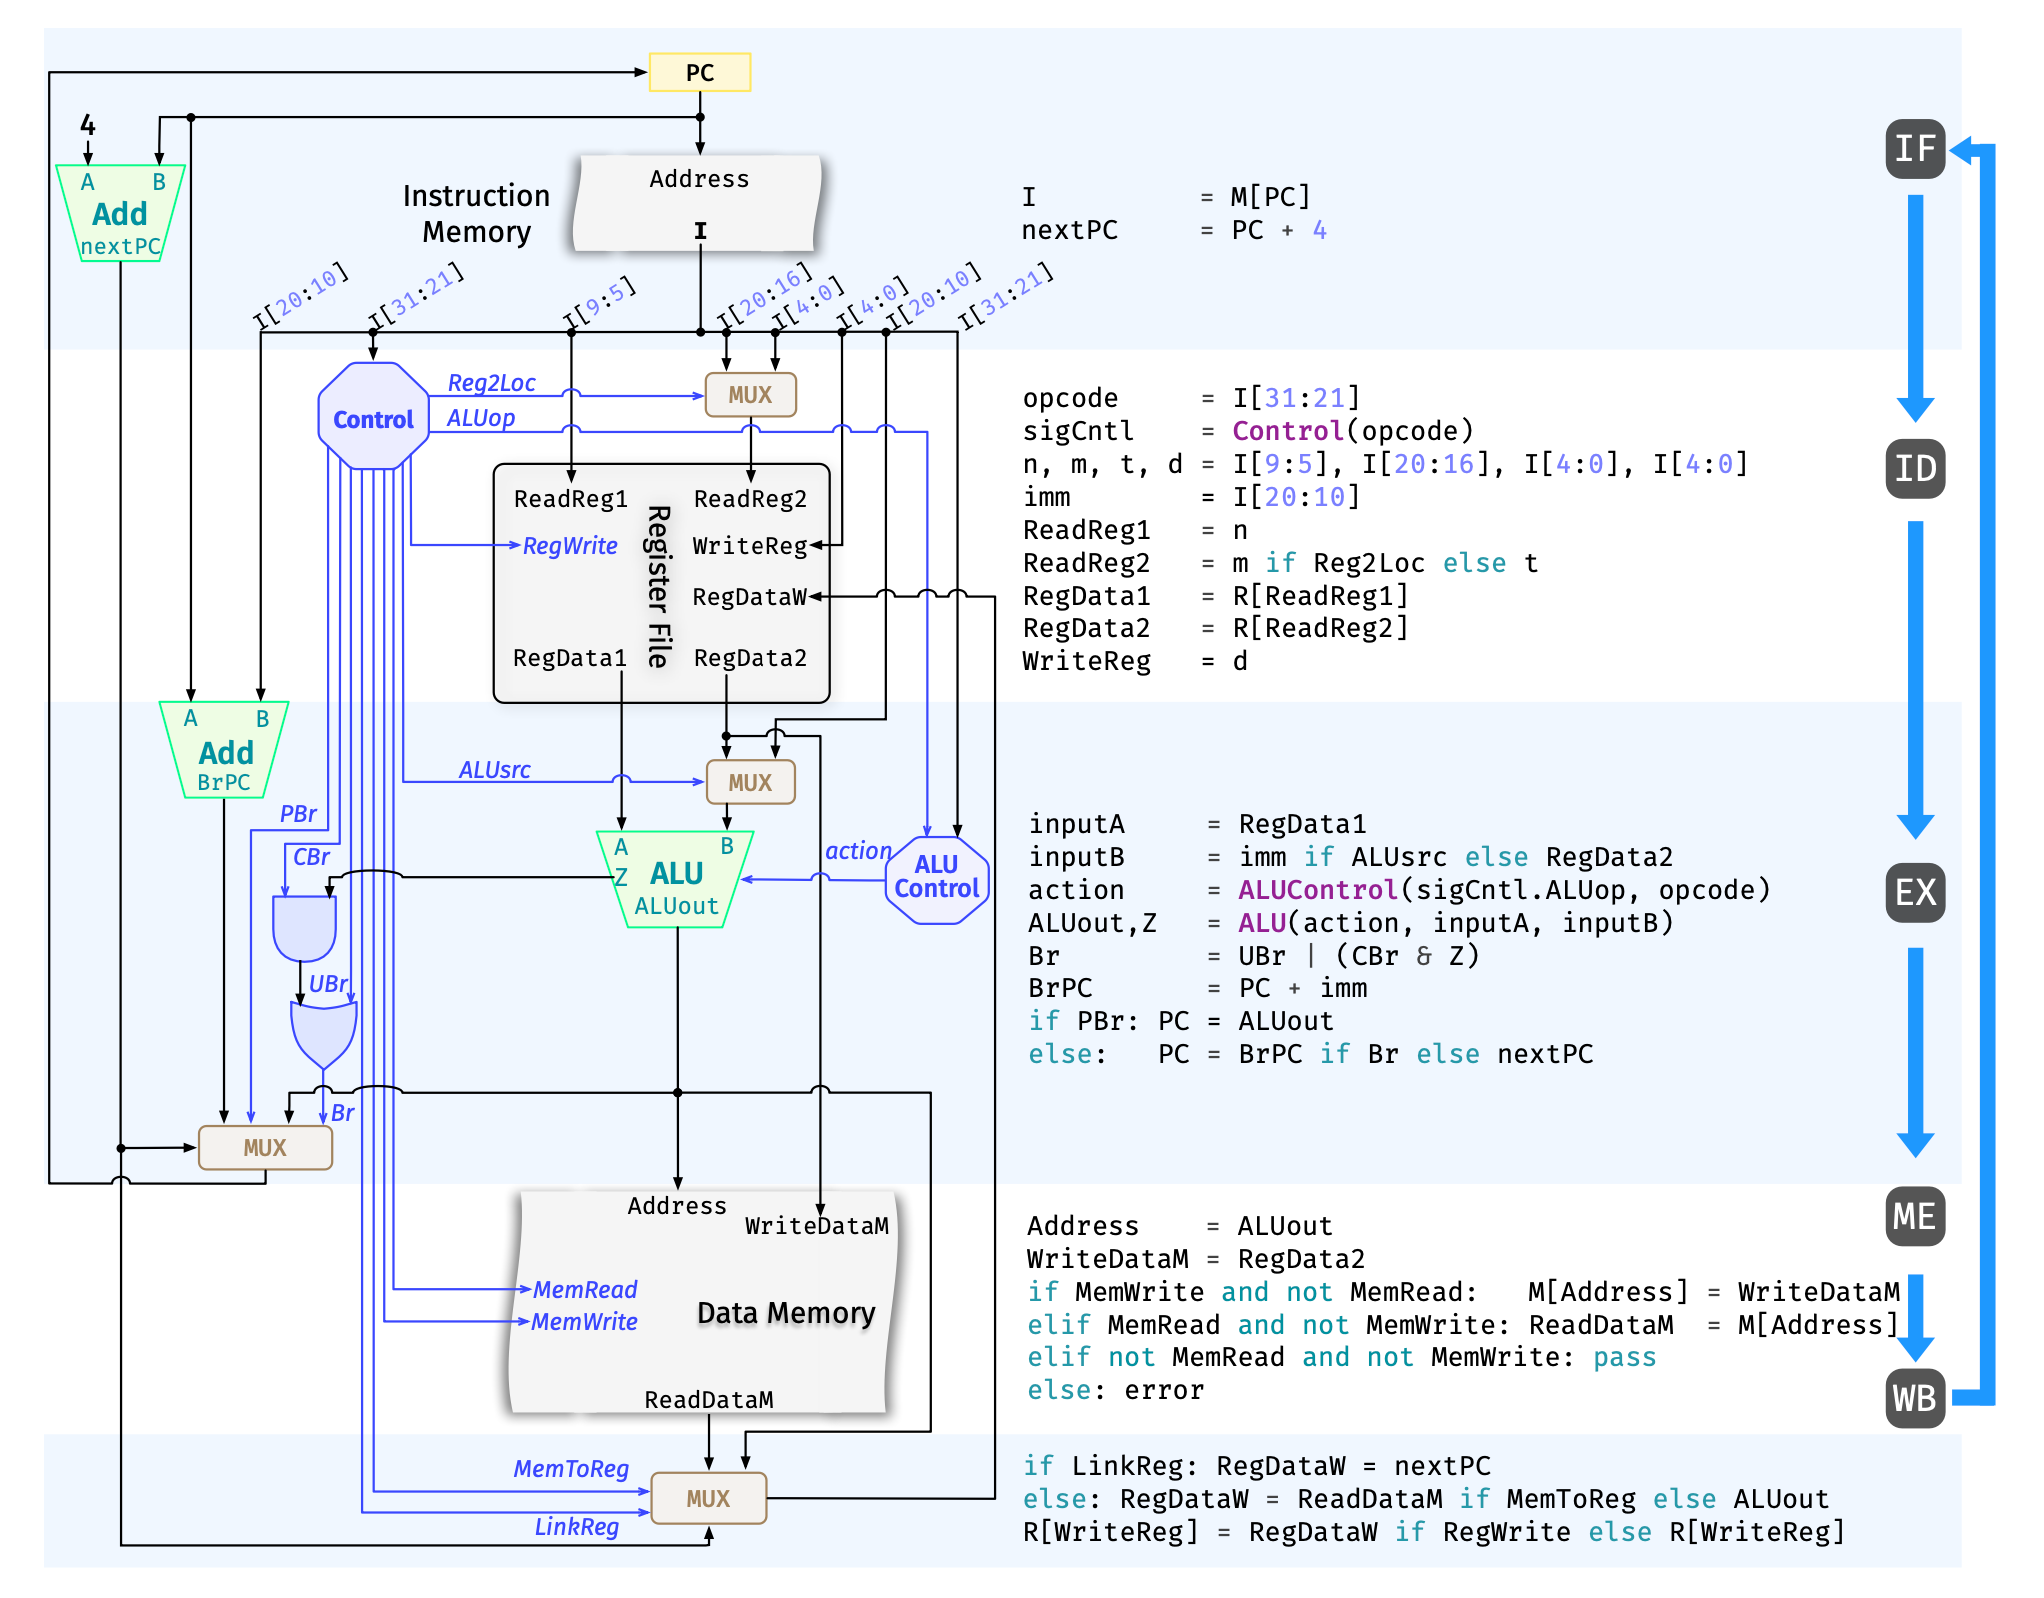Click the nextPC Add block

(120, 215)
